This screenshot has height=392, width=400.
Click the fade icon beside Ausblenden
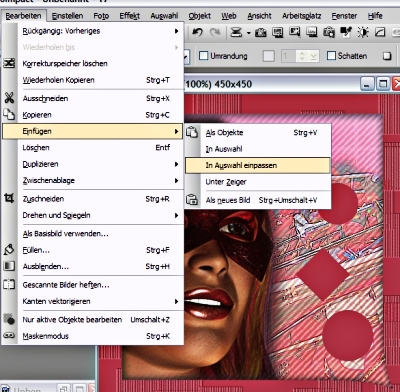point(9,266)
